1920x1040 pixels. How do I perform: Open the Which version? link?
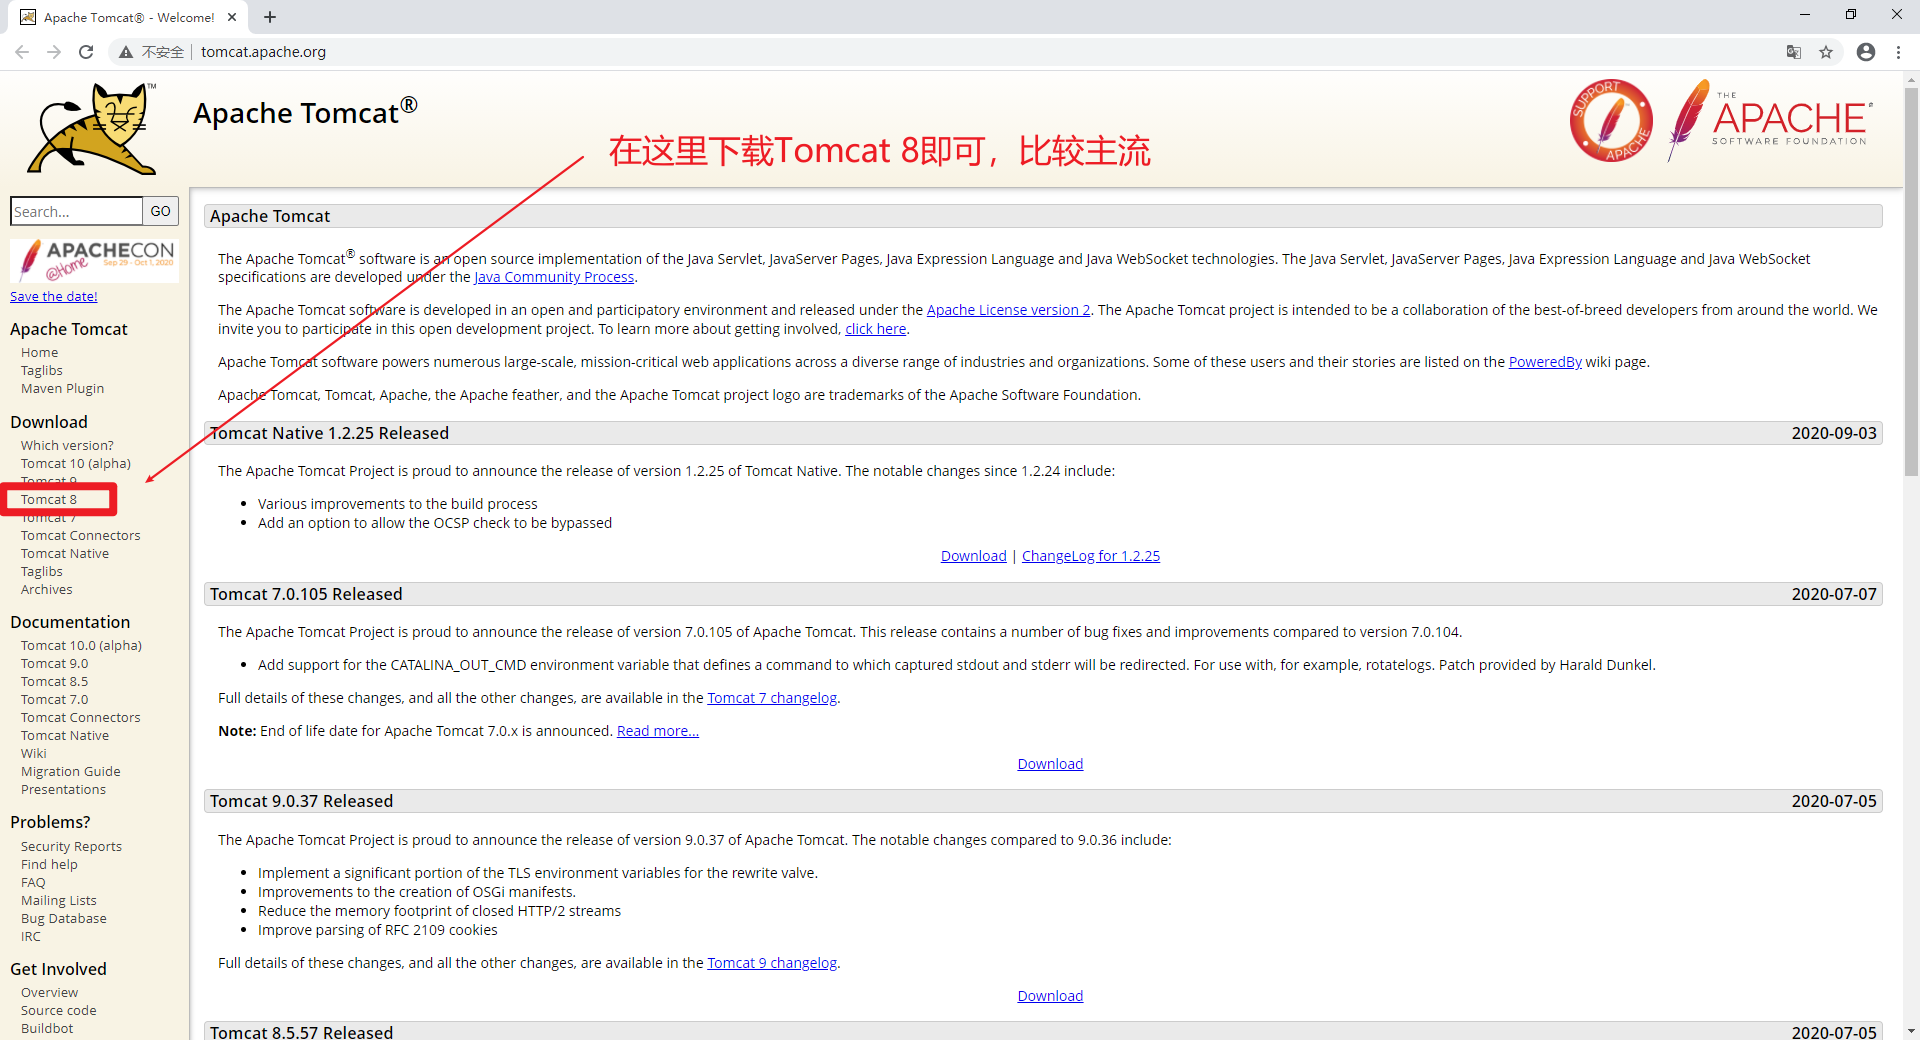67,445
